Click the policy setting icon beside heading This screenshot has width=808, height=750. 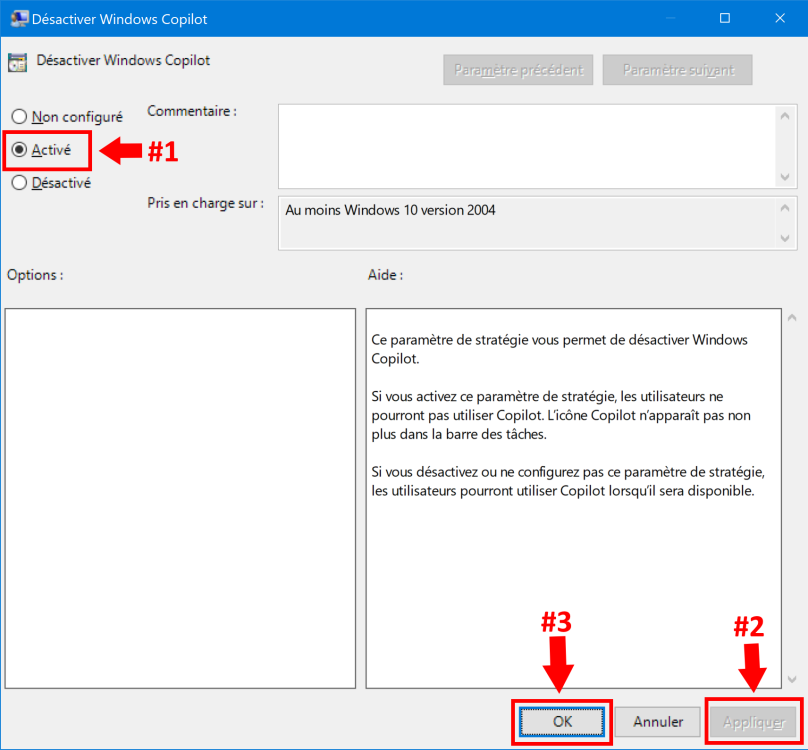coord(18,62)
